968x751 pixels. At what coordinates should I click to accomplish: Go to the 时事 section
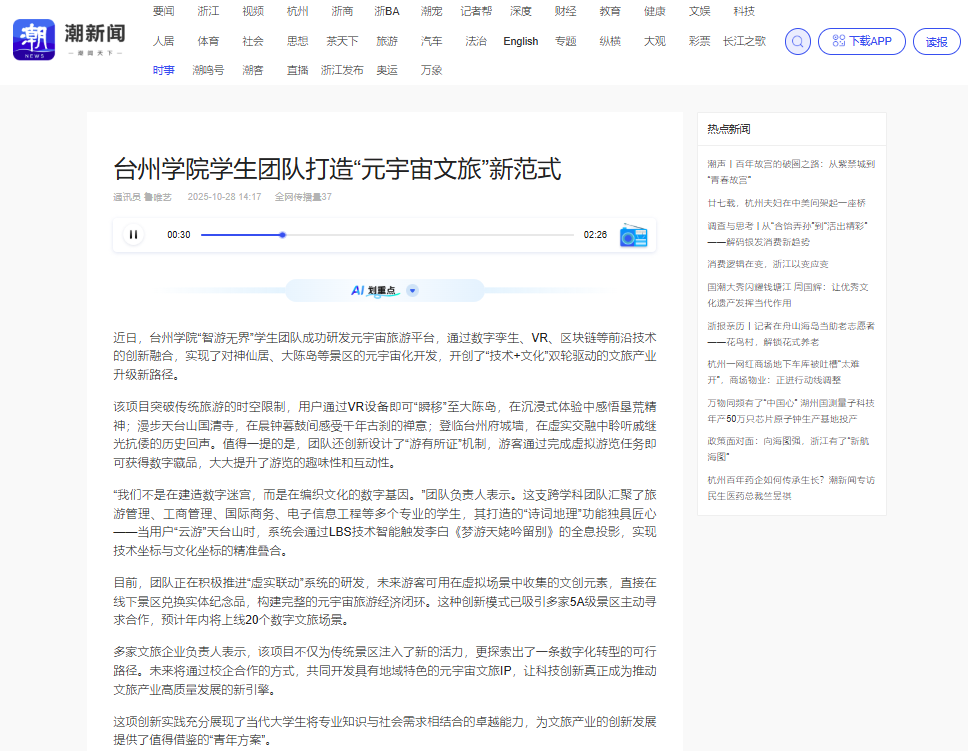coord(163,70)
